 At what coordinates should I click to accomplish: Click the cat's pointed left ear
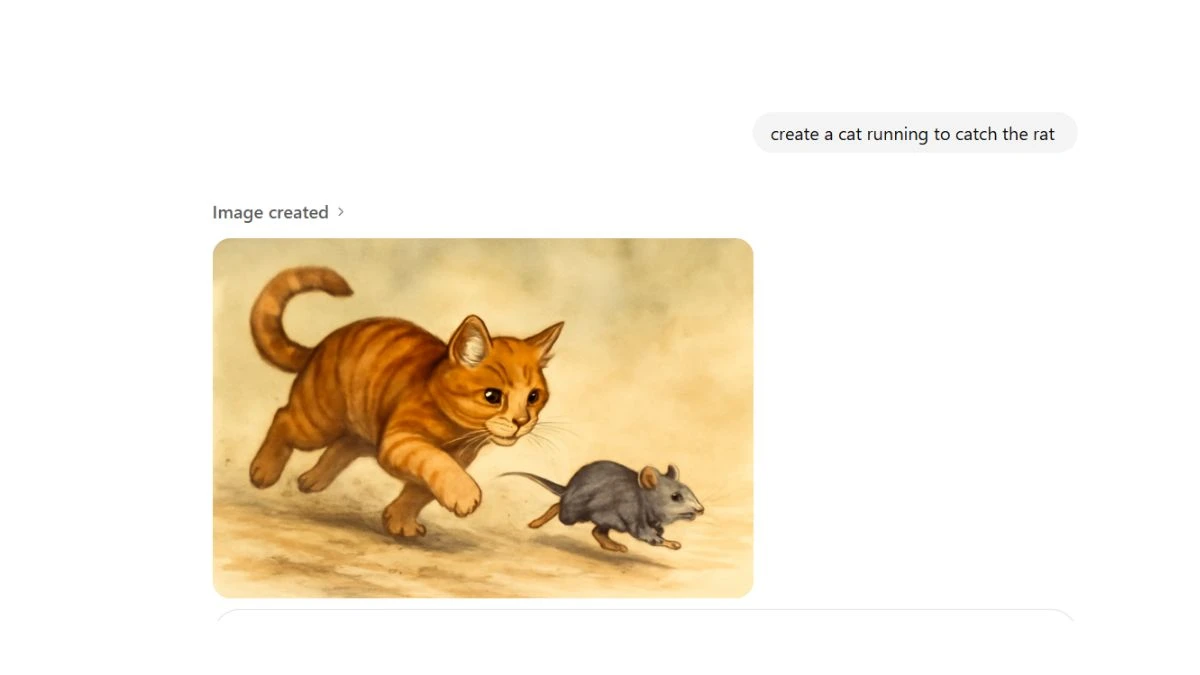click(470, 341)
